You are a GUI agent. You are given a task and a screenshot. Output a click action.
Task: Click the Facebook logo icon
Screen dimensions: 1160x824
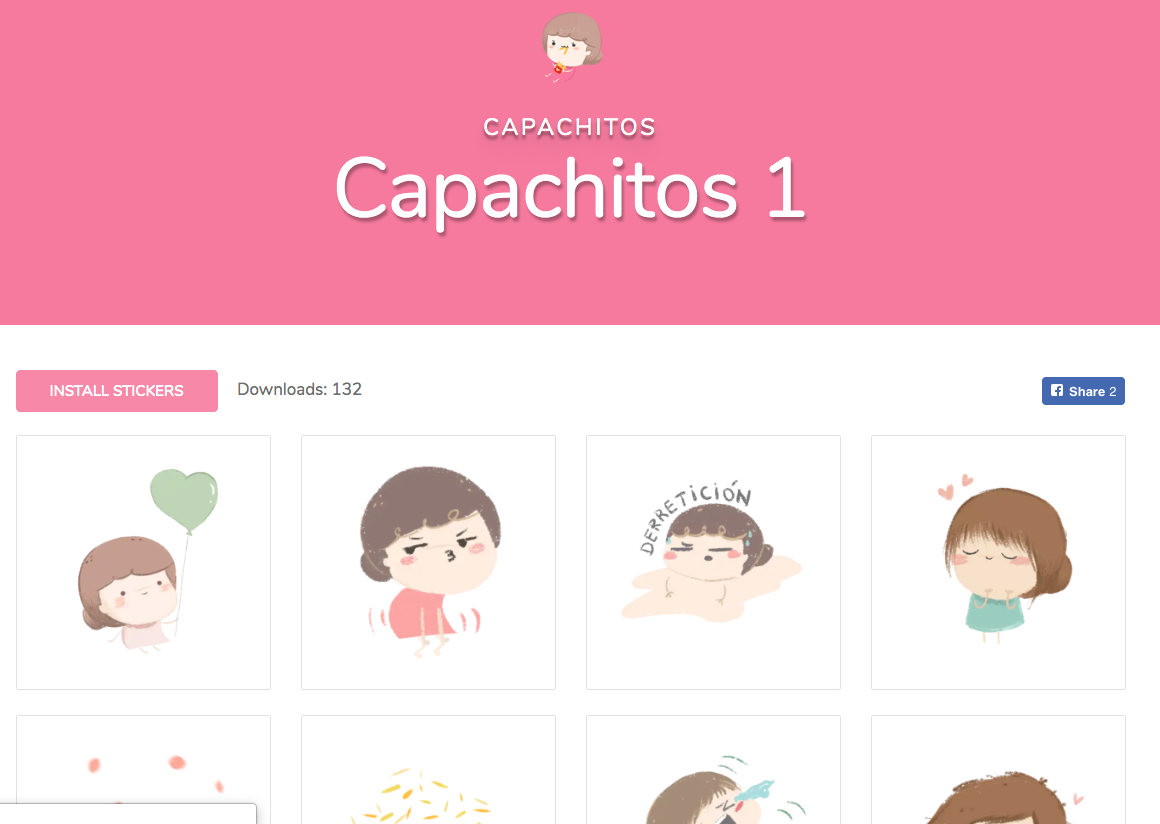[x=1057, y=391]
